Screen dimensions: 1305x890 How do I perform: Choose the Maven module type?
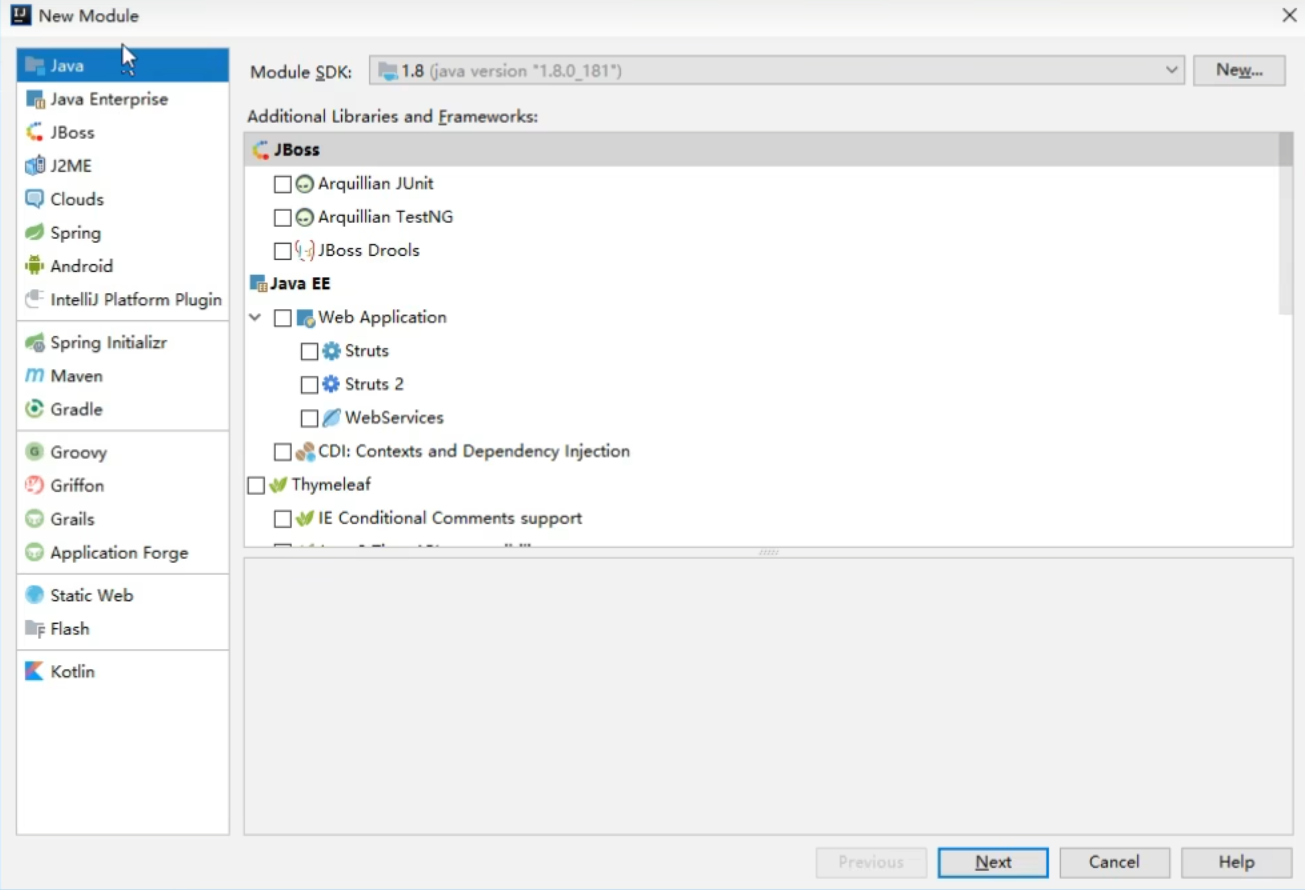123,376
